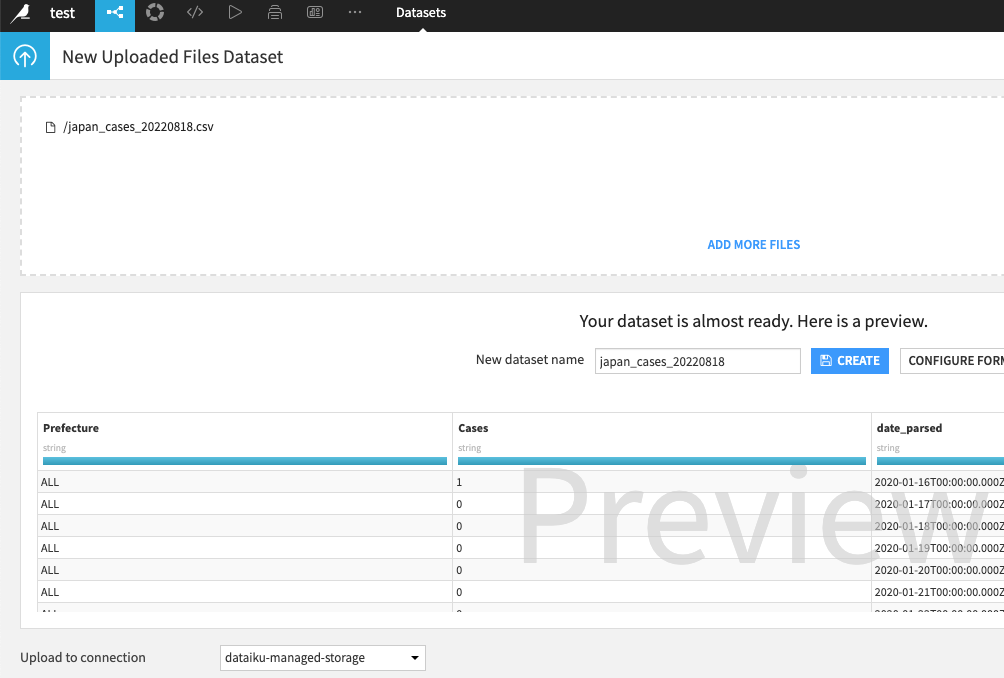Open the CONFIGURE FORMAT button
Viewport: 1004px width, 678px height.
click(x=952, y=361)
